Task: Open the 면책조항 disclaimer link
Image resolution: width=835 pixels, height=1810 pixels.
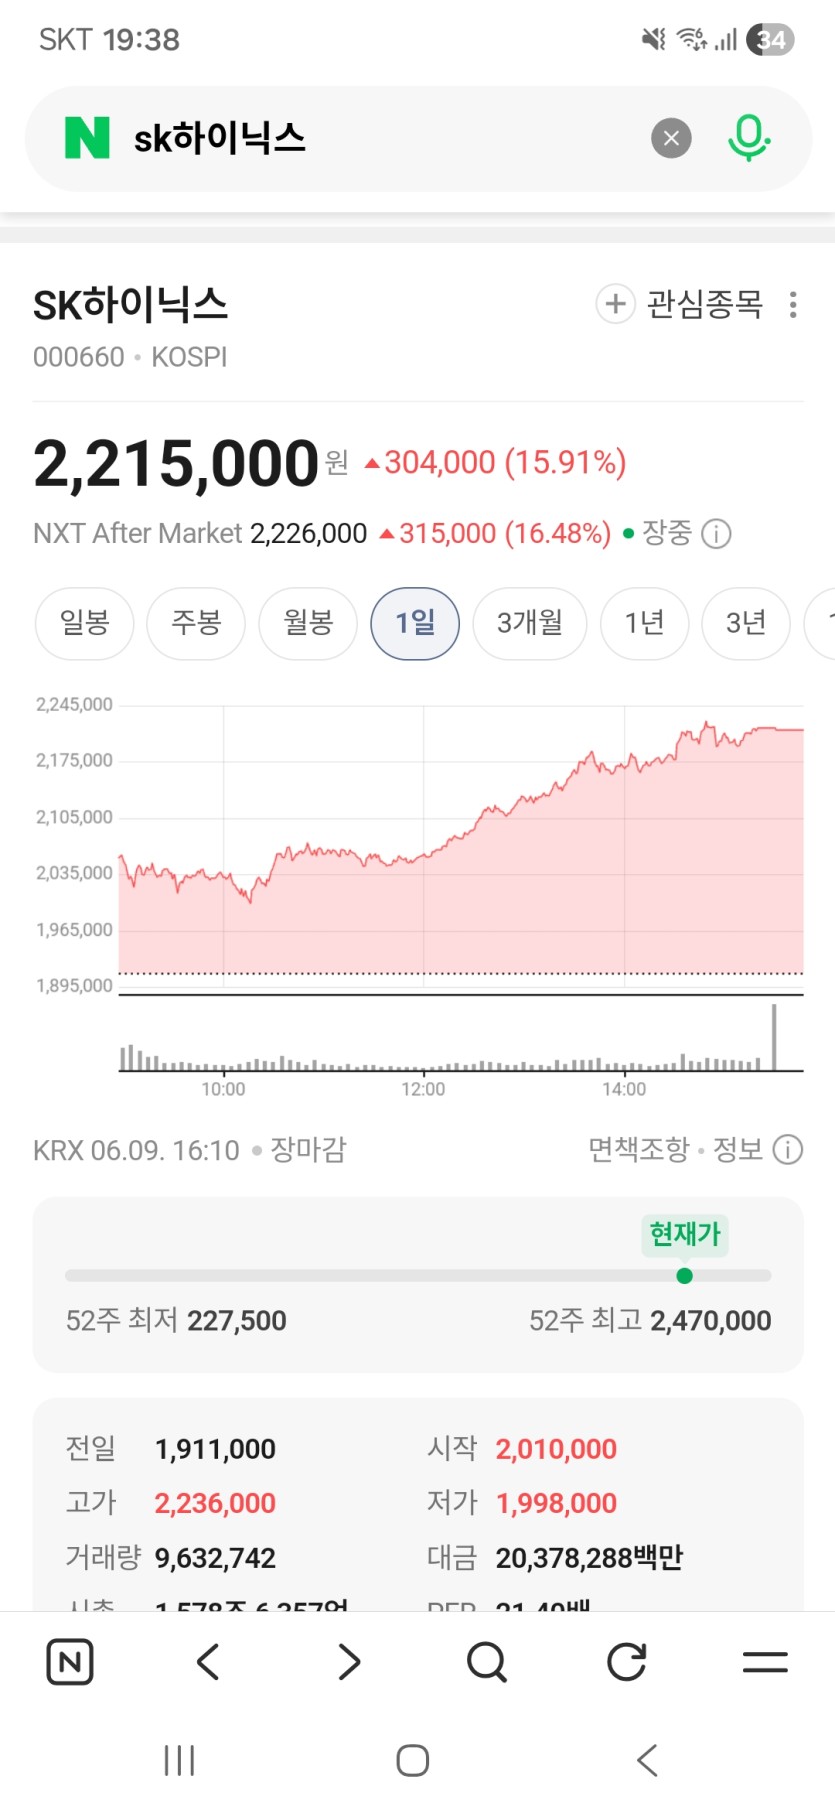Action: click(x=639, y=1150)
